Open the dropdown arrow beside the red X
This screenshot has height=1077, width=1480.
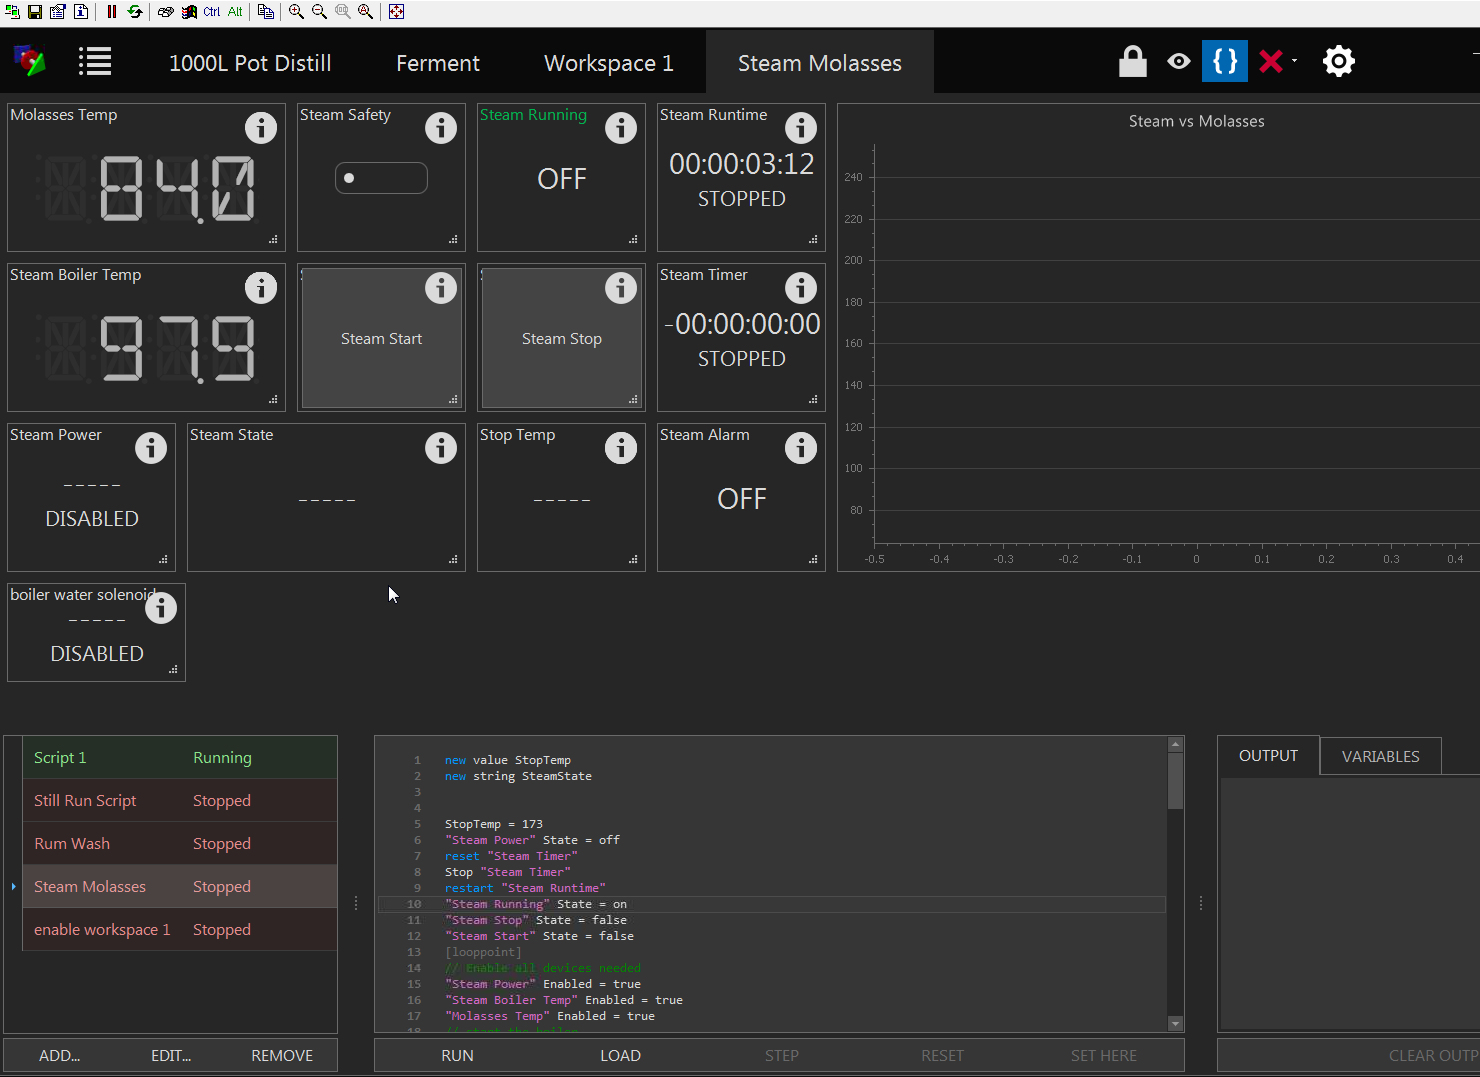pos(1294,61)
